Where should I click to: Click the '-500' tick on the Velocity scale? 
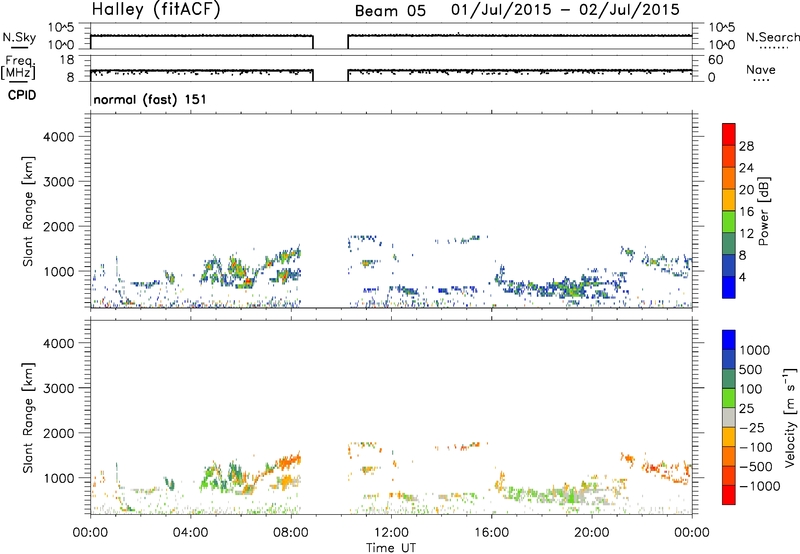[756, 466]
